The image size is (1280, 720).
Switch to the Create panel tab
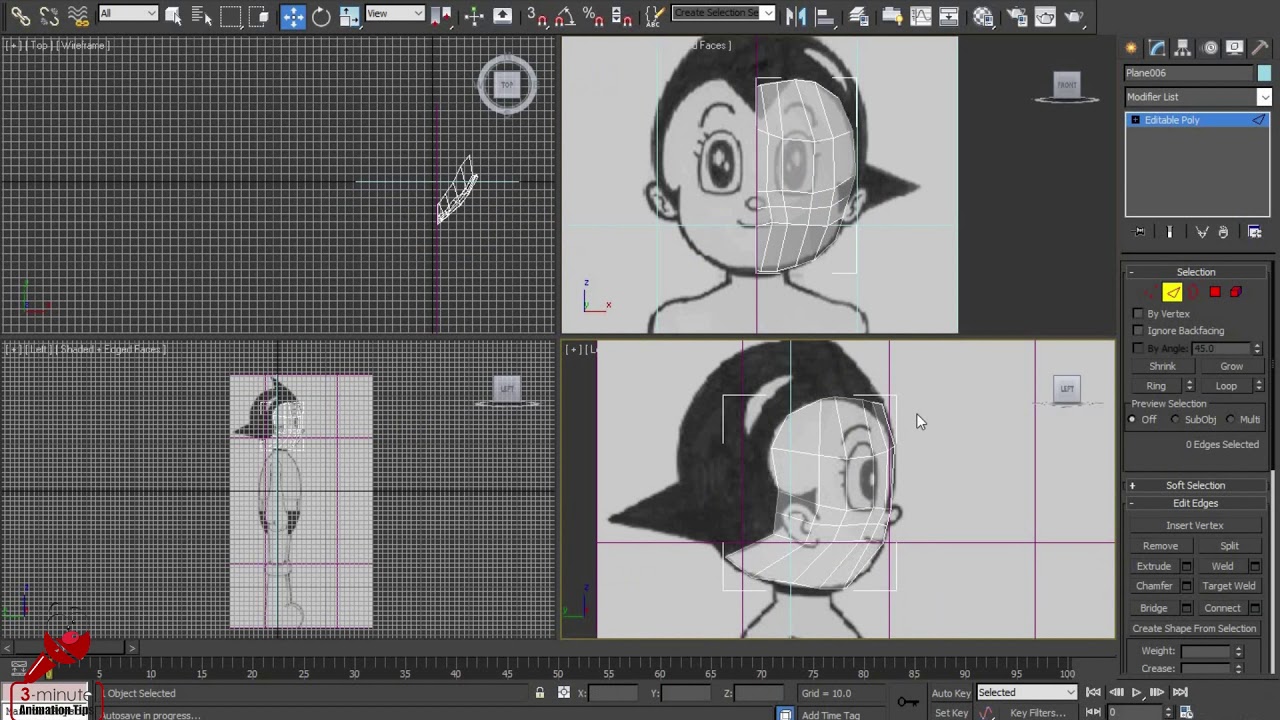pyautogui.click(x=1132, y=47)
